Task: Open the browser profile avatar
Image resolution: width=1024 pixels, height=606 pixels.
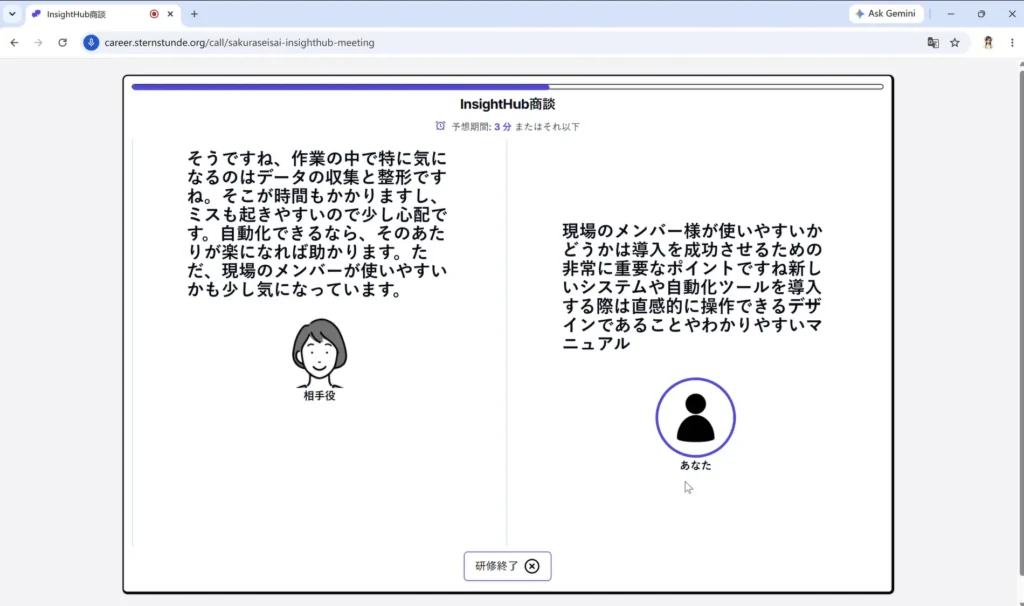Action: click(988, 42)
